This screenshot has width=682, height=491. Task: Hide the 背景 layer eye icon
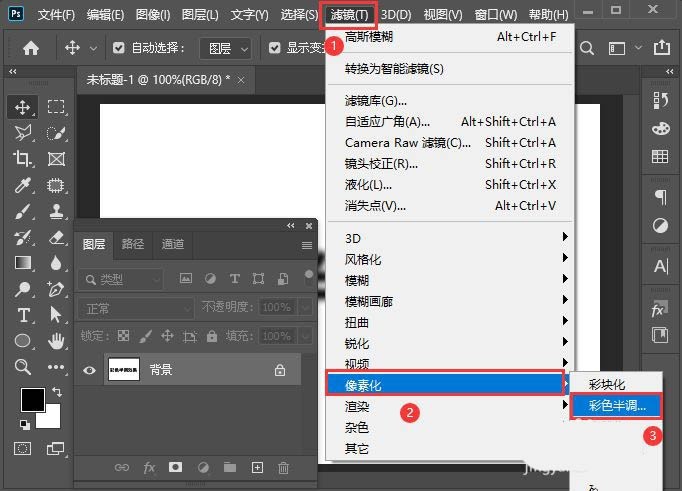(90, 370)
